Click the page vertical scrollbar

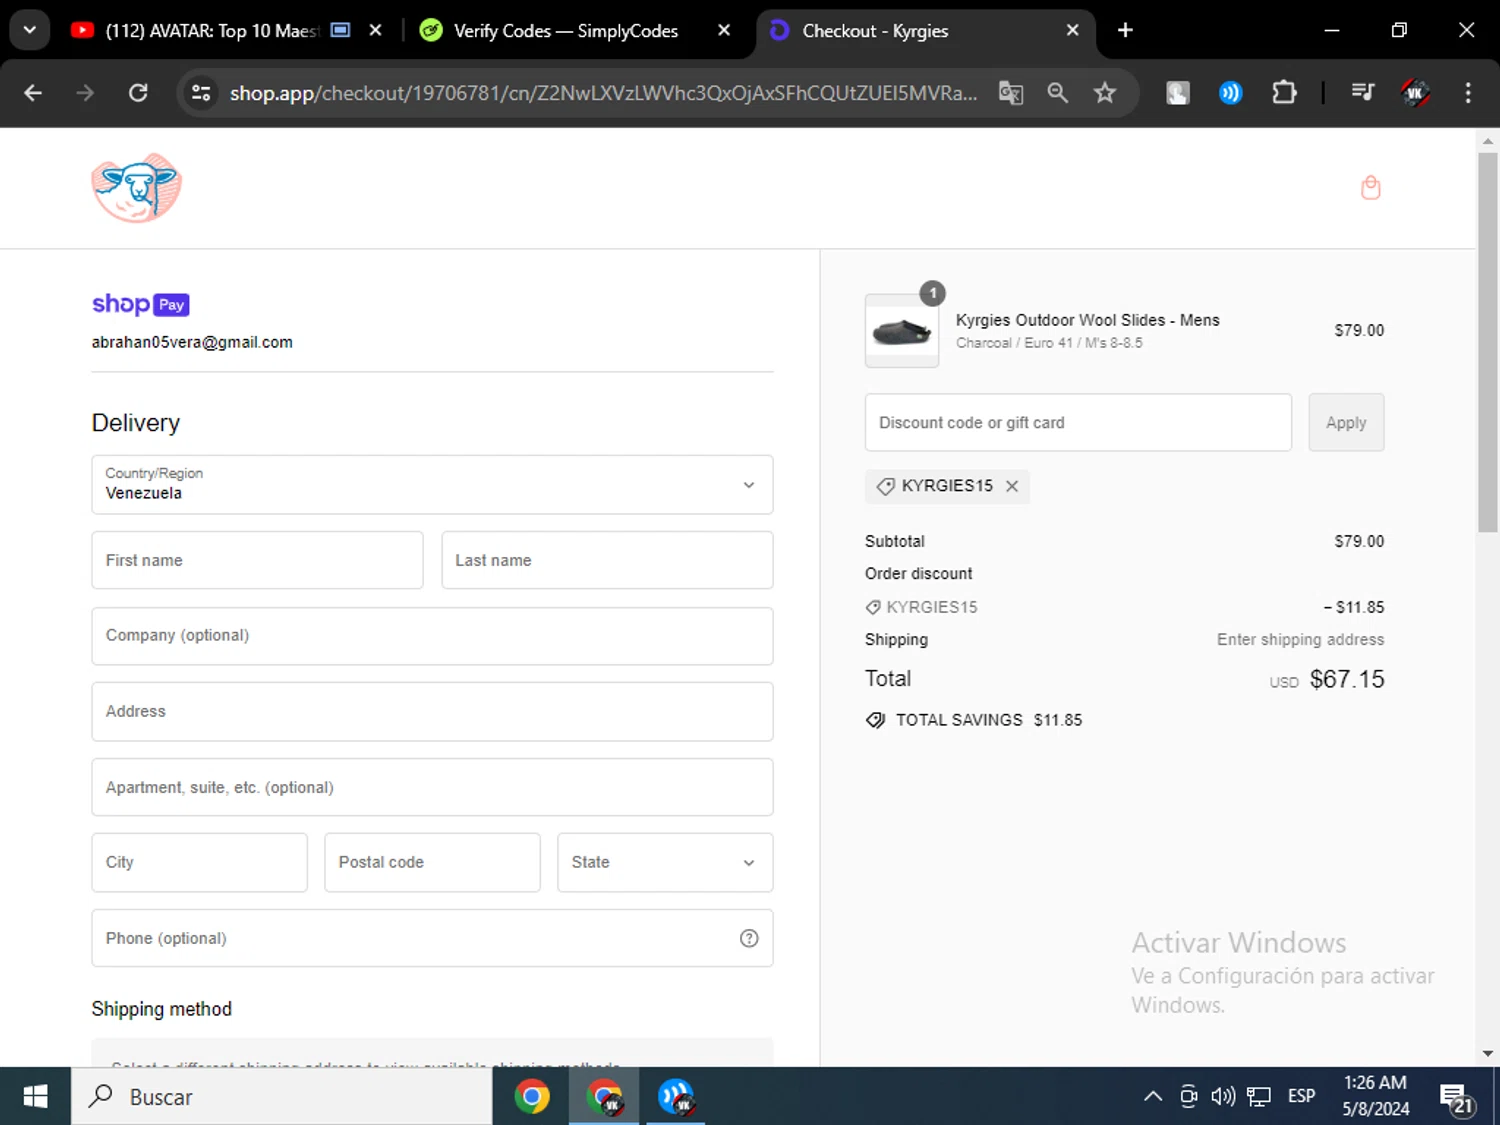1488,343
